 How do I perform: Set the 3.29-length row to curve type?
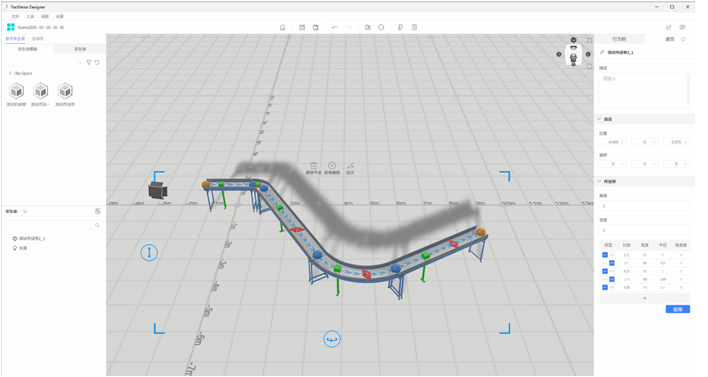[612, 287]
